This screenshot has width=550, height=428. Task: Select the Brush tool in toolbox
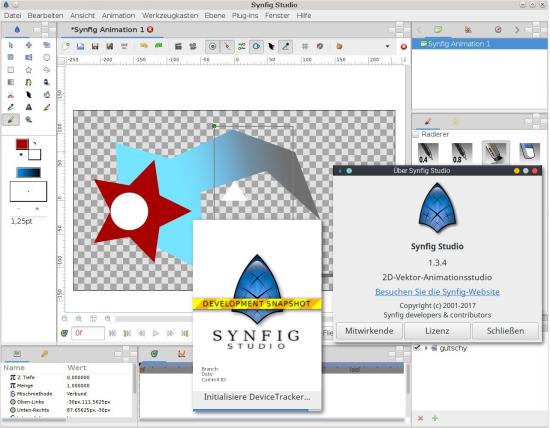click(x=11, y=120)
